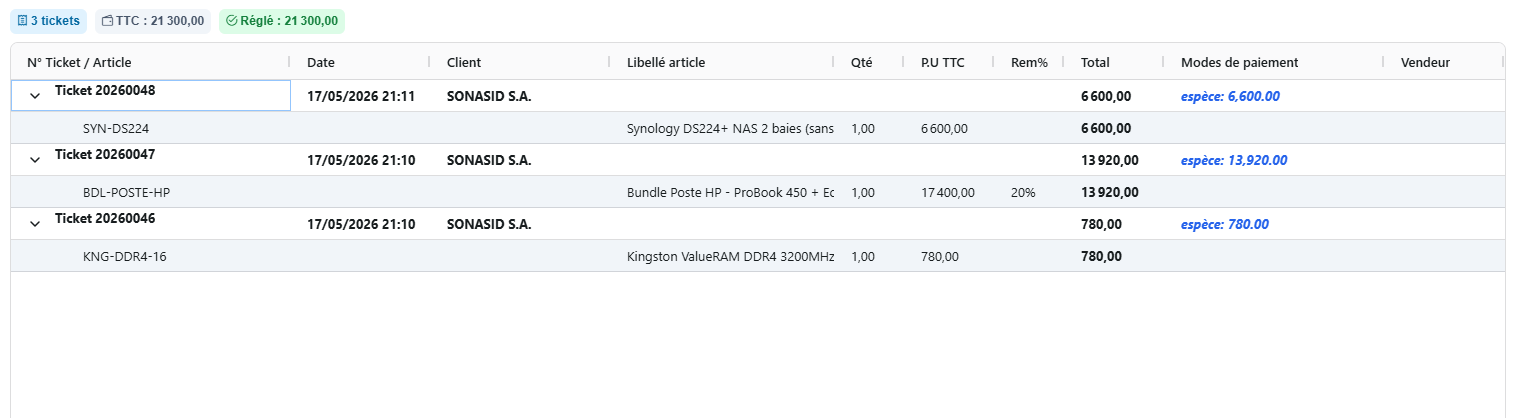
Task: Click total 780,00 in KNG-DDR4-16 row
Action: [1101, 256]
